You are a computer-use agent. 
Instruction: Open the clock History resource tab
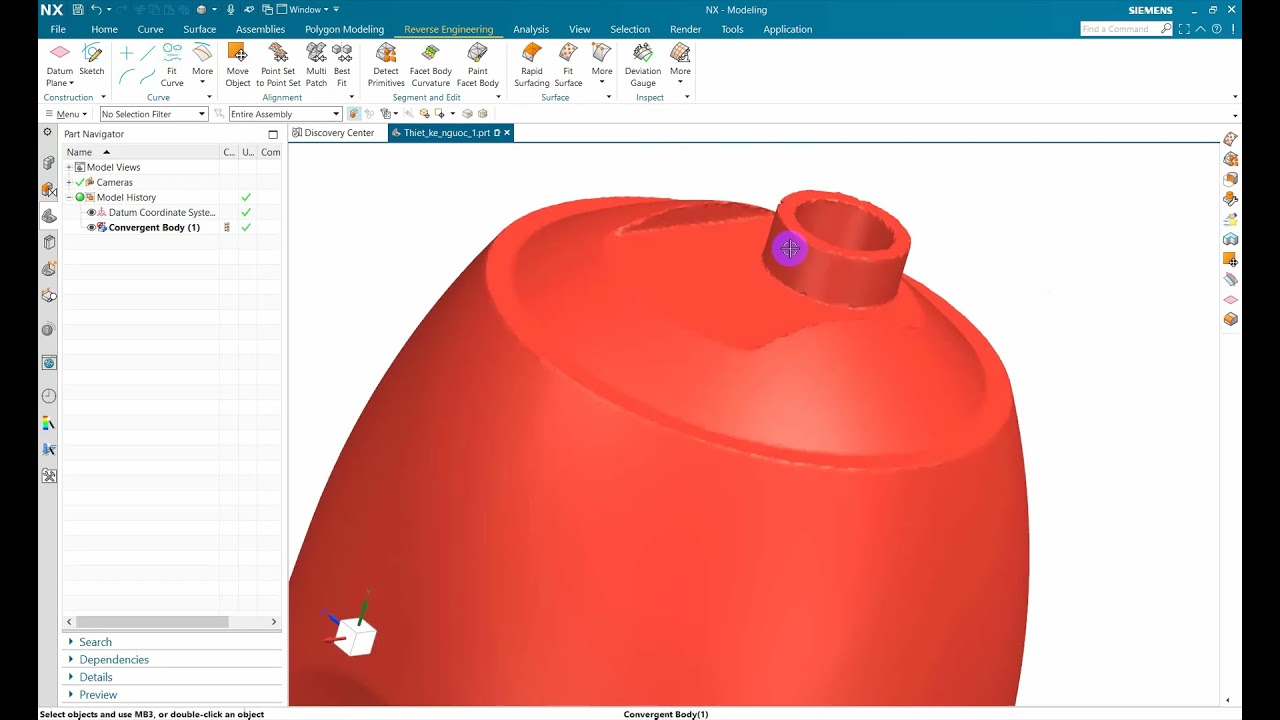point(49,396)
